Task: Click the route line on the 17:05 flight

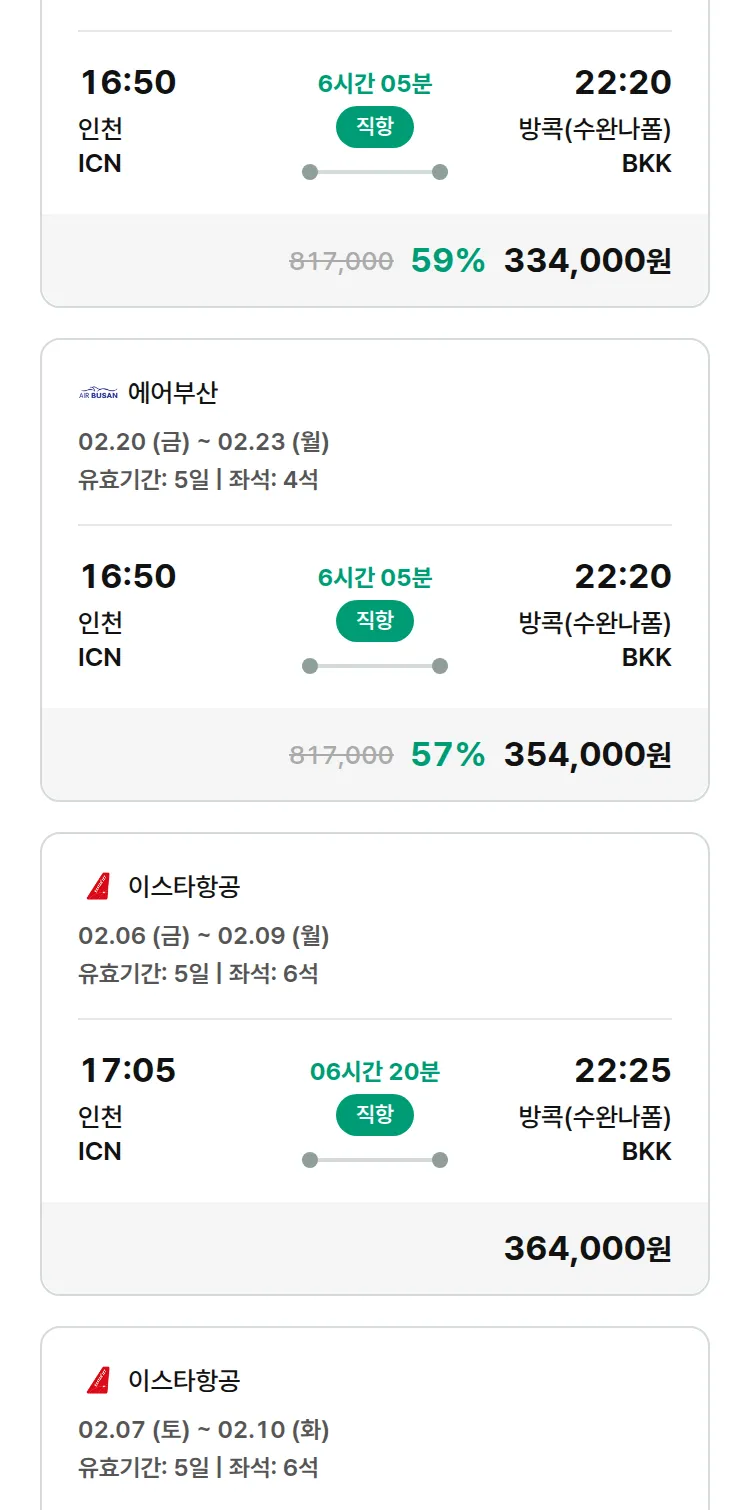Action: coord(375,1160)
